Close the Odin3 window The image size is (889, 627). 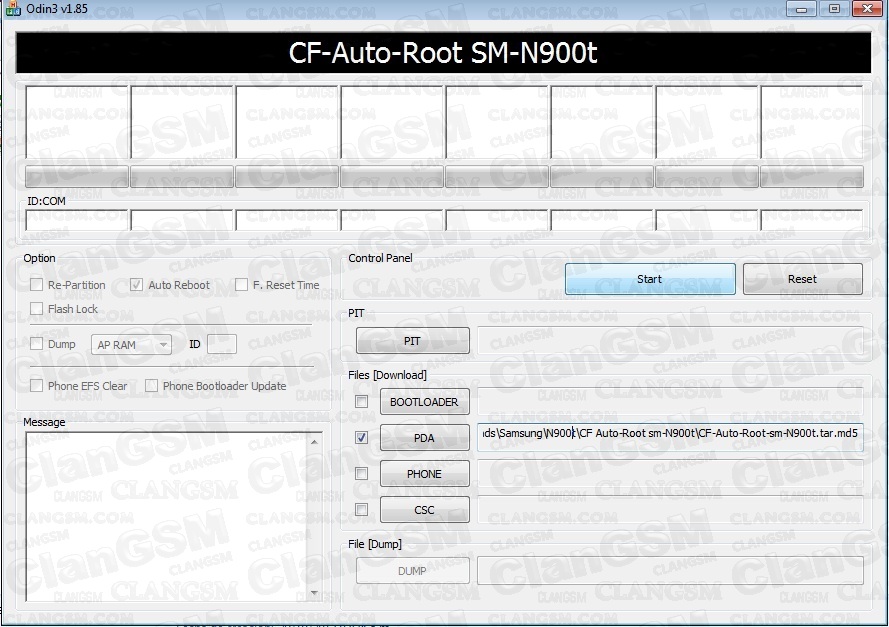[x=867, y=9]
